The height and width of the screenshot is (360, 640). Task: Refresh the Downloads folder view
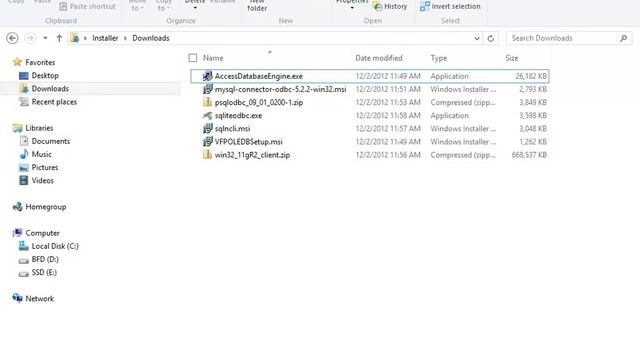(491, 38)
